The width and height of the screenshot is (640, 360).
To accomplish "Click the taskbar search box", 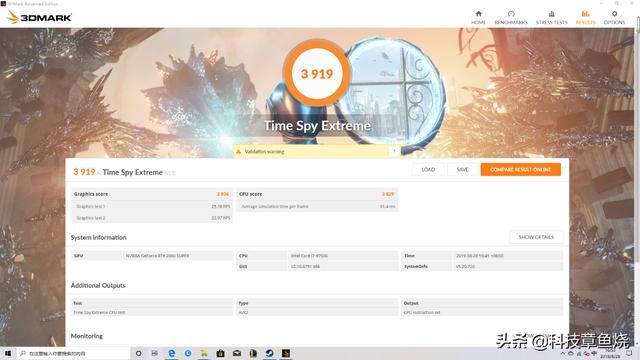I will [73, 353].
